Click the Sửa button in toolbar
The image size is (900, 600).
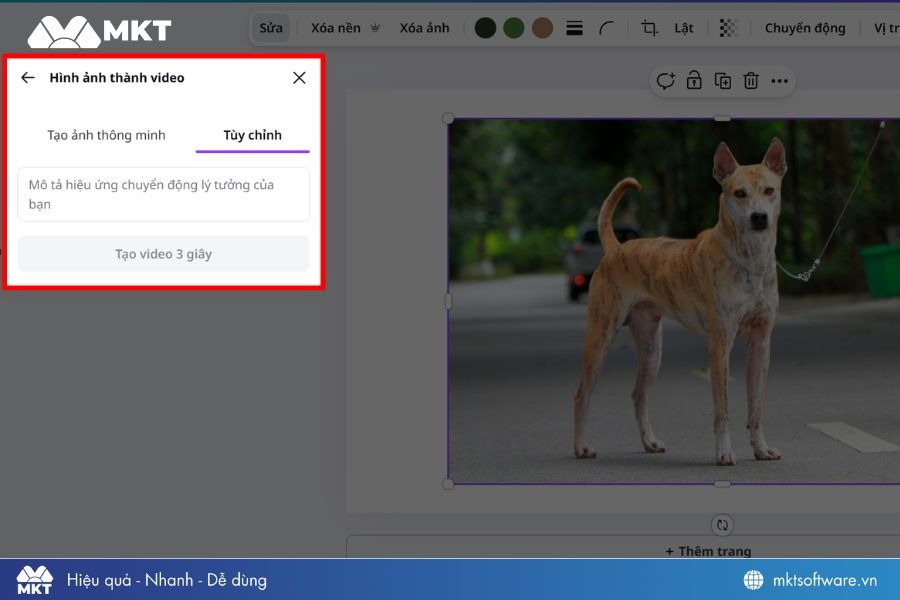[271, 28]
